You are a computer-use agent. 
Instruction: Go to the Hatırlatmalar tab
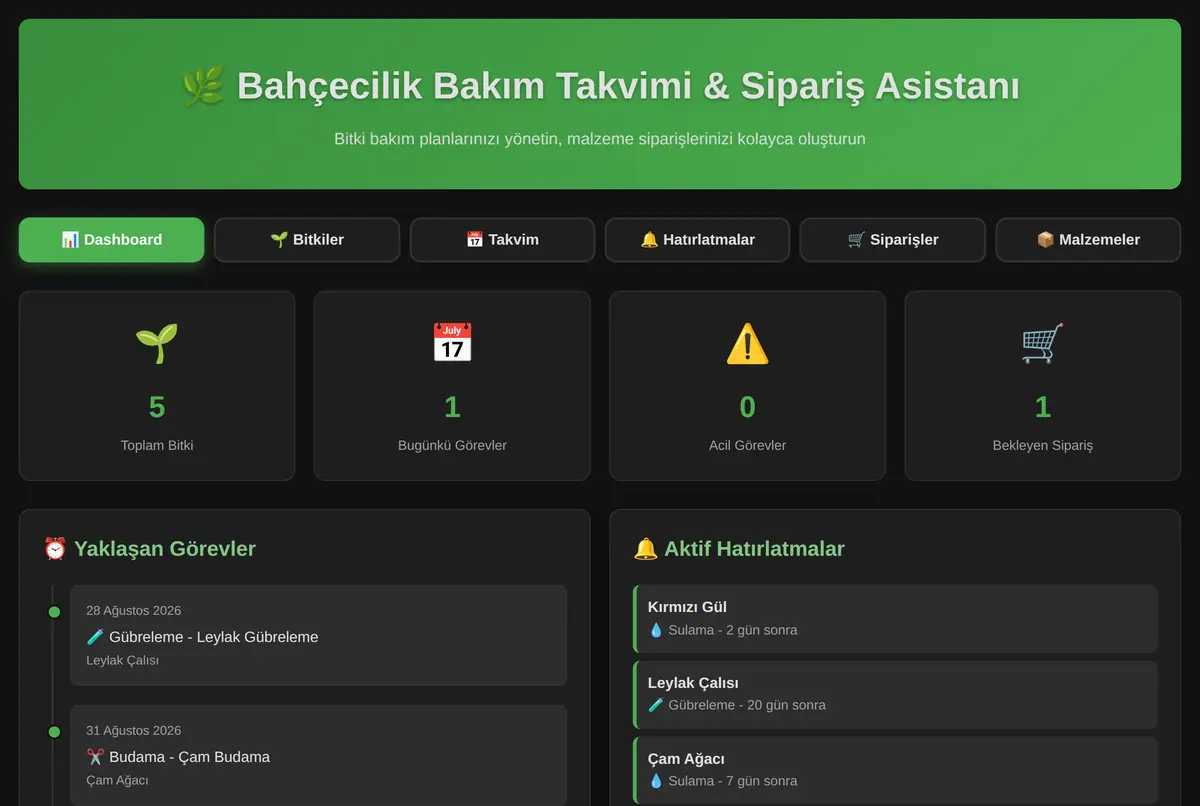click(x=697, y=240)
